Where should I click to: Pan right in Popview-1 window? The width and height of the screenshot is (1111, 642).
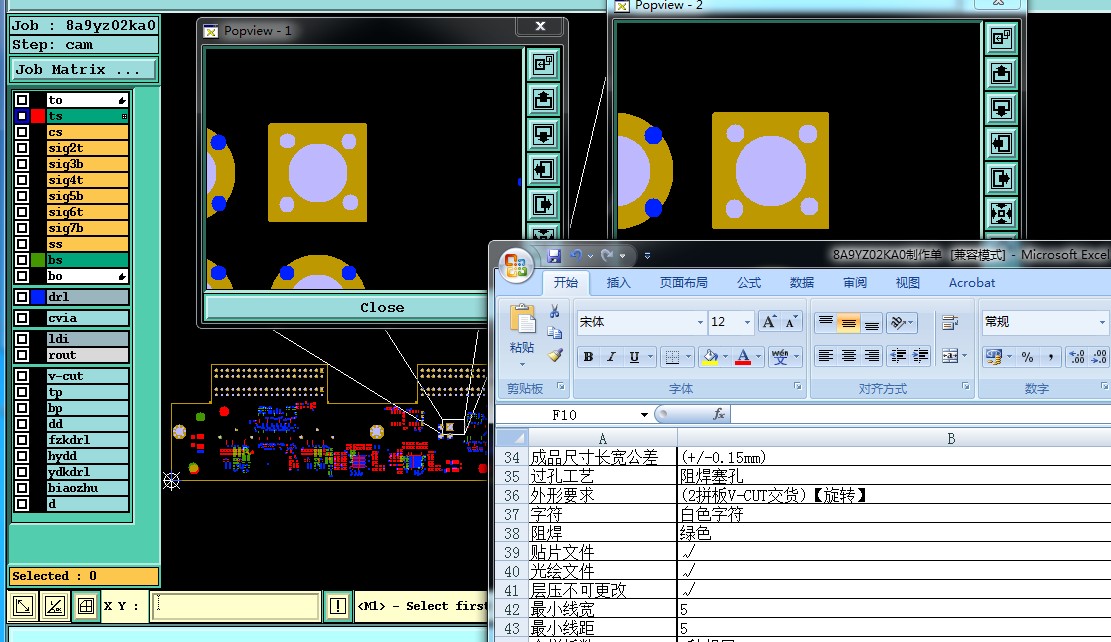point(543,205)
